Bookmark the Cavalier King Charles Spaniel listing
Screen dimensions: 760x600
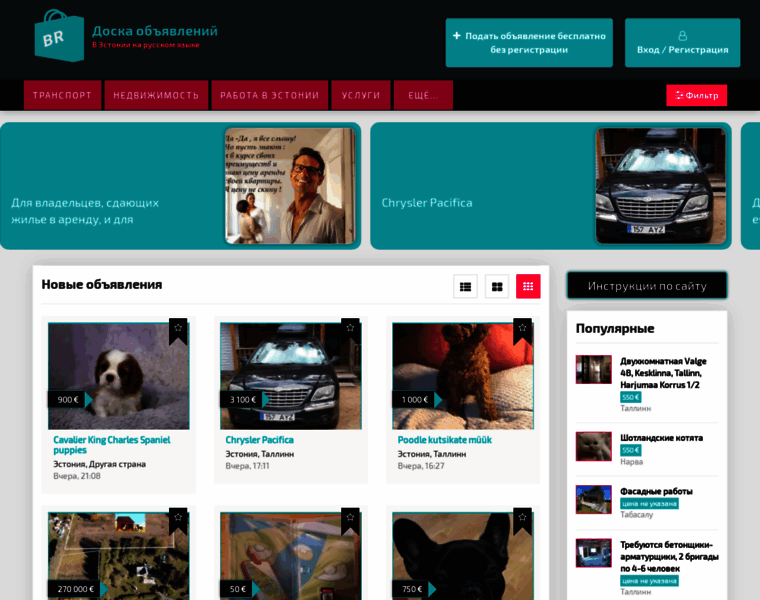click(x=178, y=331)
